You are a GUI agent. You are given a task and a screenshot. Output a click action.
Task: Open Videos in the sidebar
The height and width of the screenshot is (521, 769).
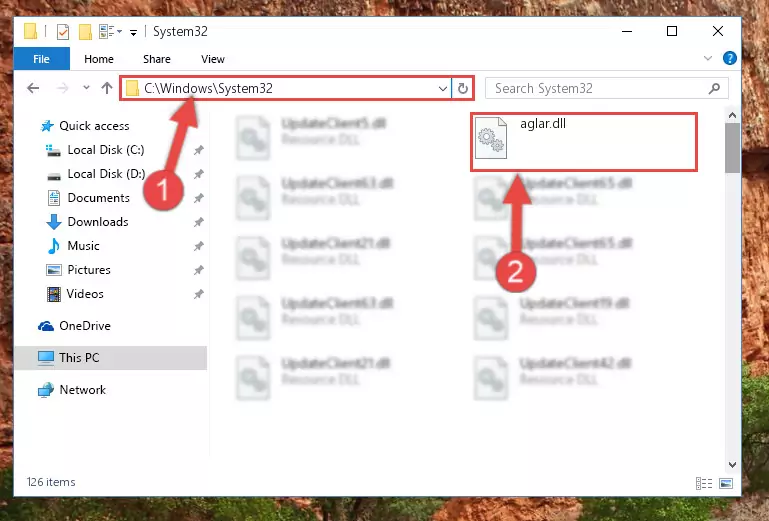click(x=85, y=294)
